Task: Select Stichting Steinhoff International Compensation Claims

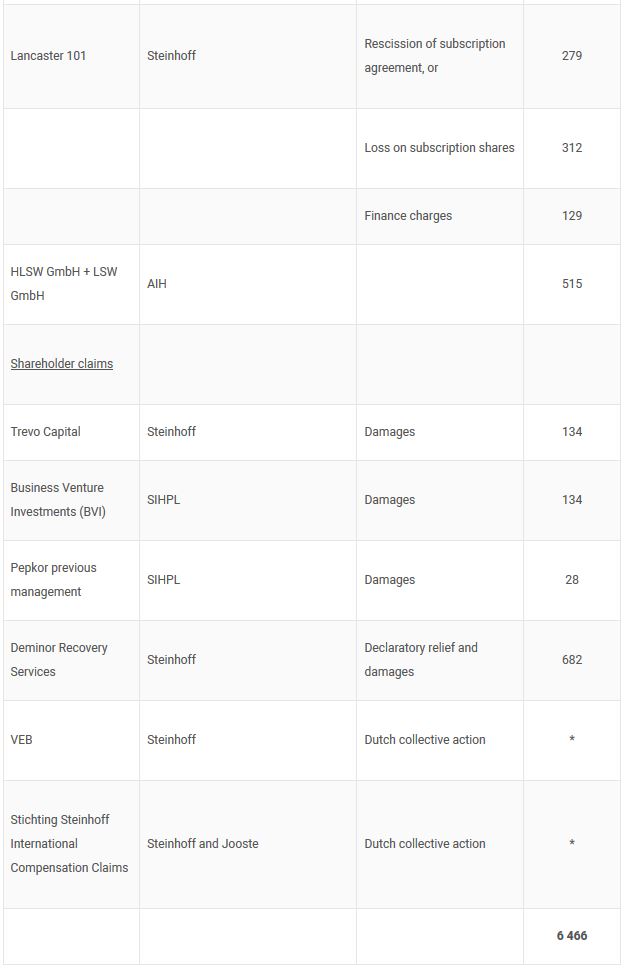Action: pos(69,844)
